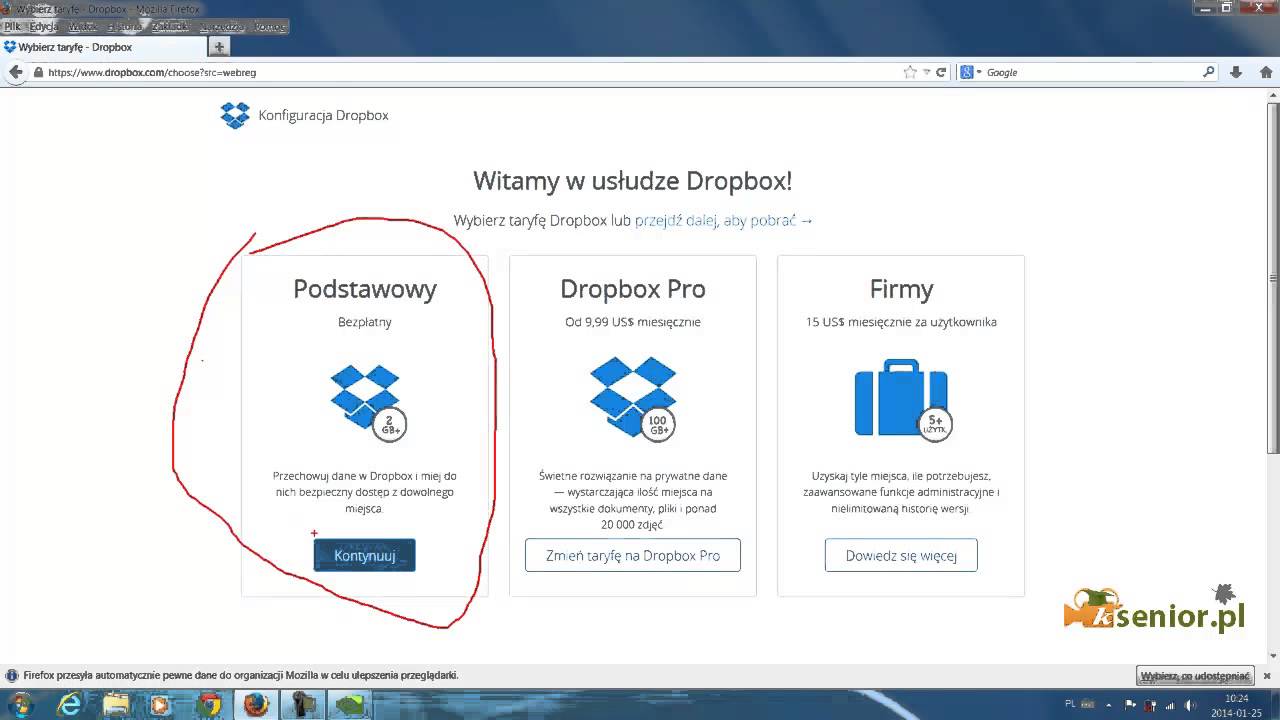Screen dimensions: 1280x720
Task: Bookmark this page with the star icon
Action: tap(910, 72)
